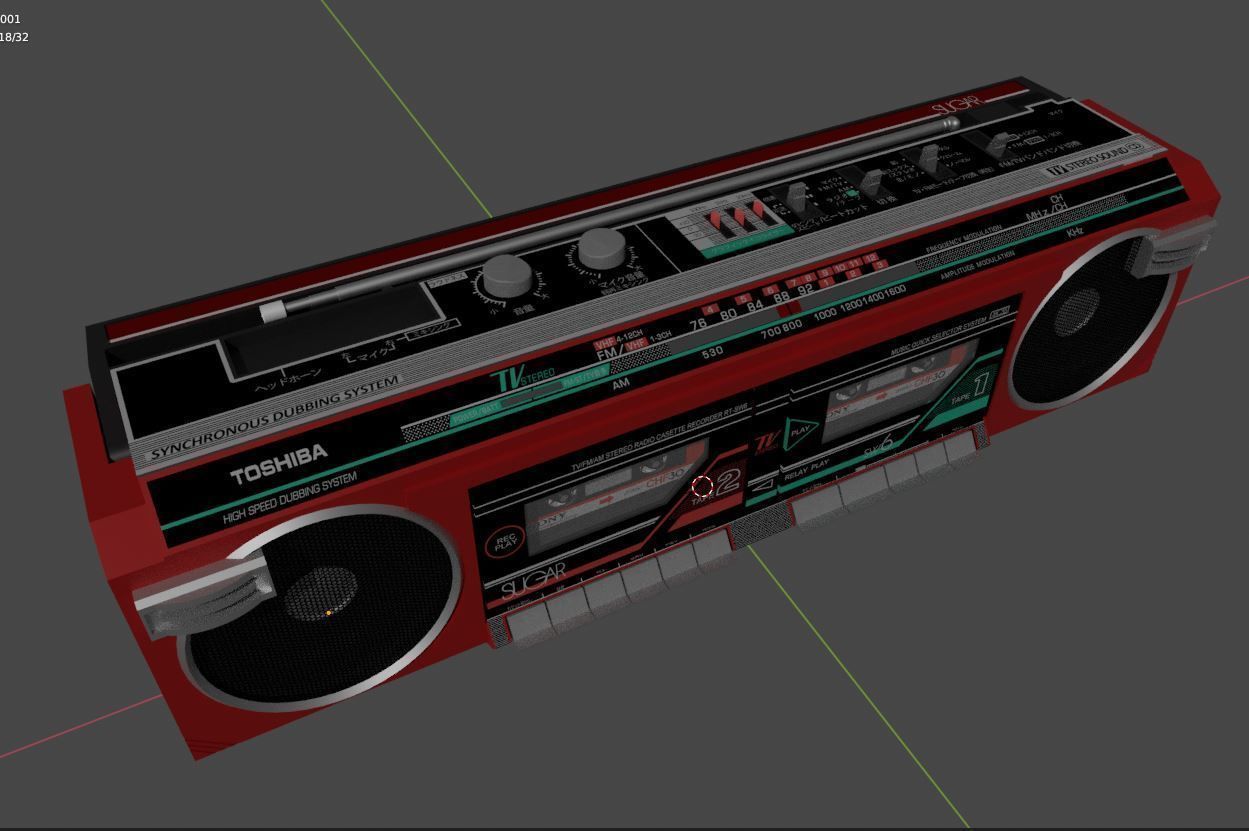
Task: Click the right handle bracket
Action: click(1171, 248)
